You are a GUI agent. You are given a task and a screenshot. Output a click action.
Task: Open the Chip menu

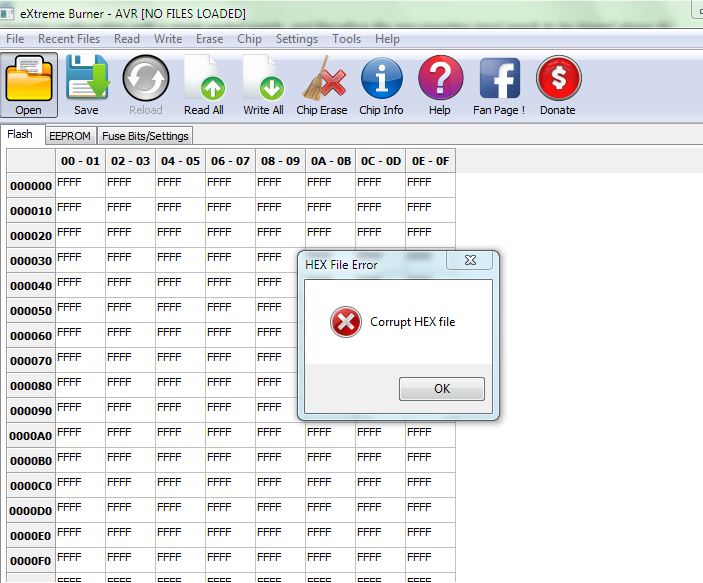tap(249, 39)
